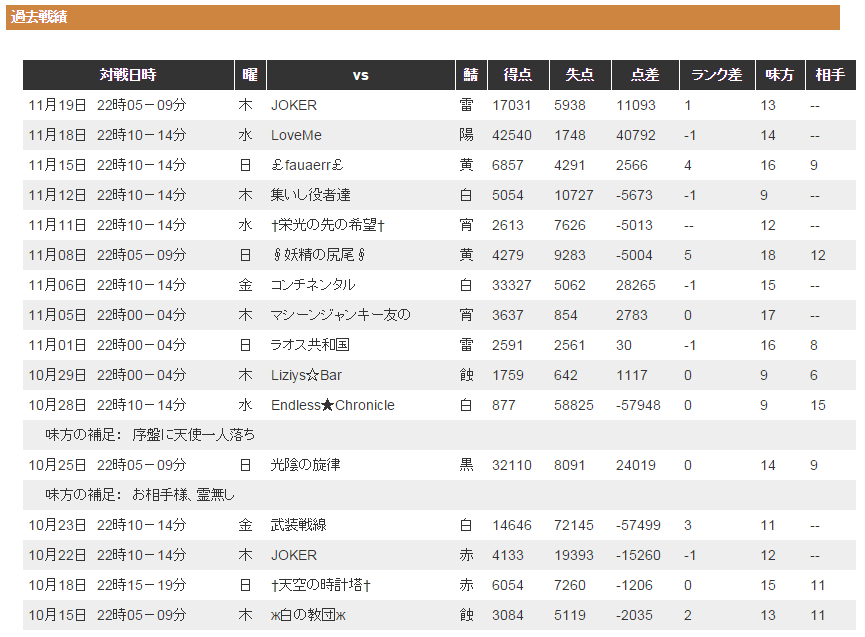This screenshot has height=637, width=865.
Task: Select opponent ж白の教団ж
Action: 308,615
